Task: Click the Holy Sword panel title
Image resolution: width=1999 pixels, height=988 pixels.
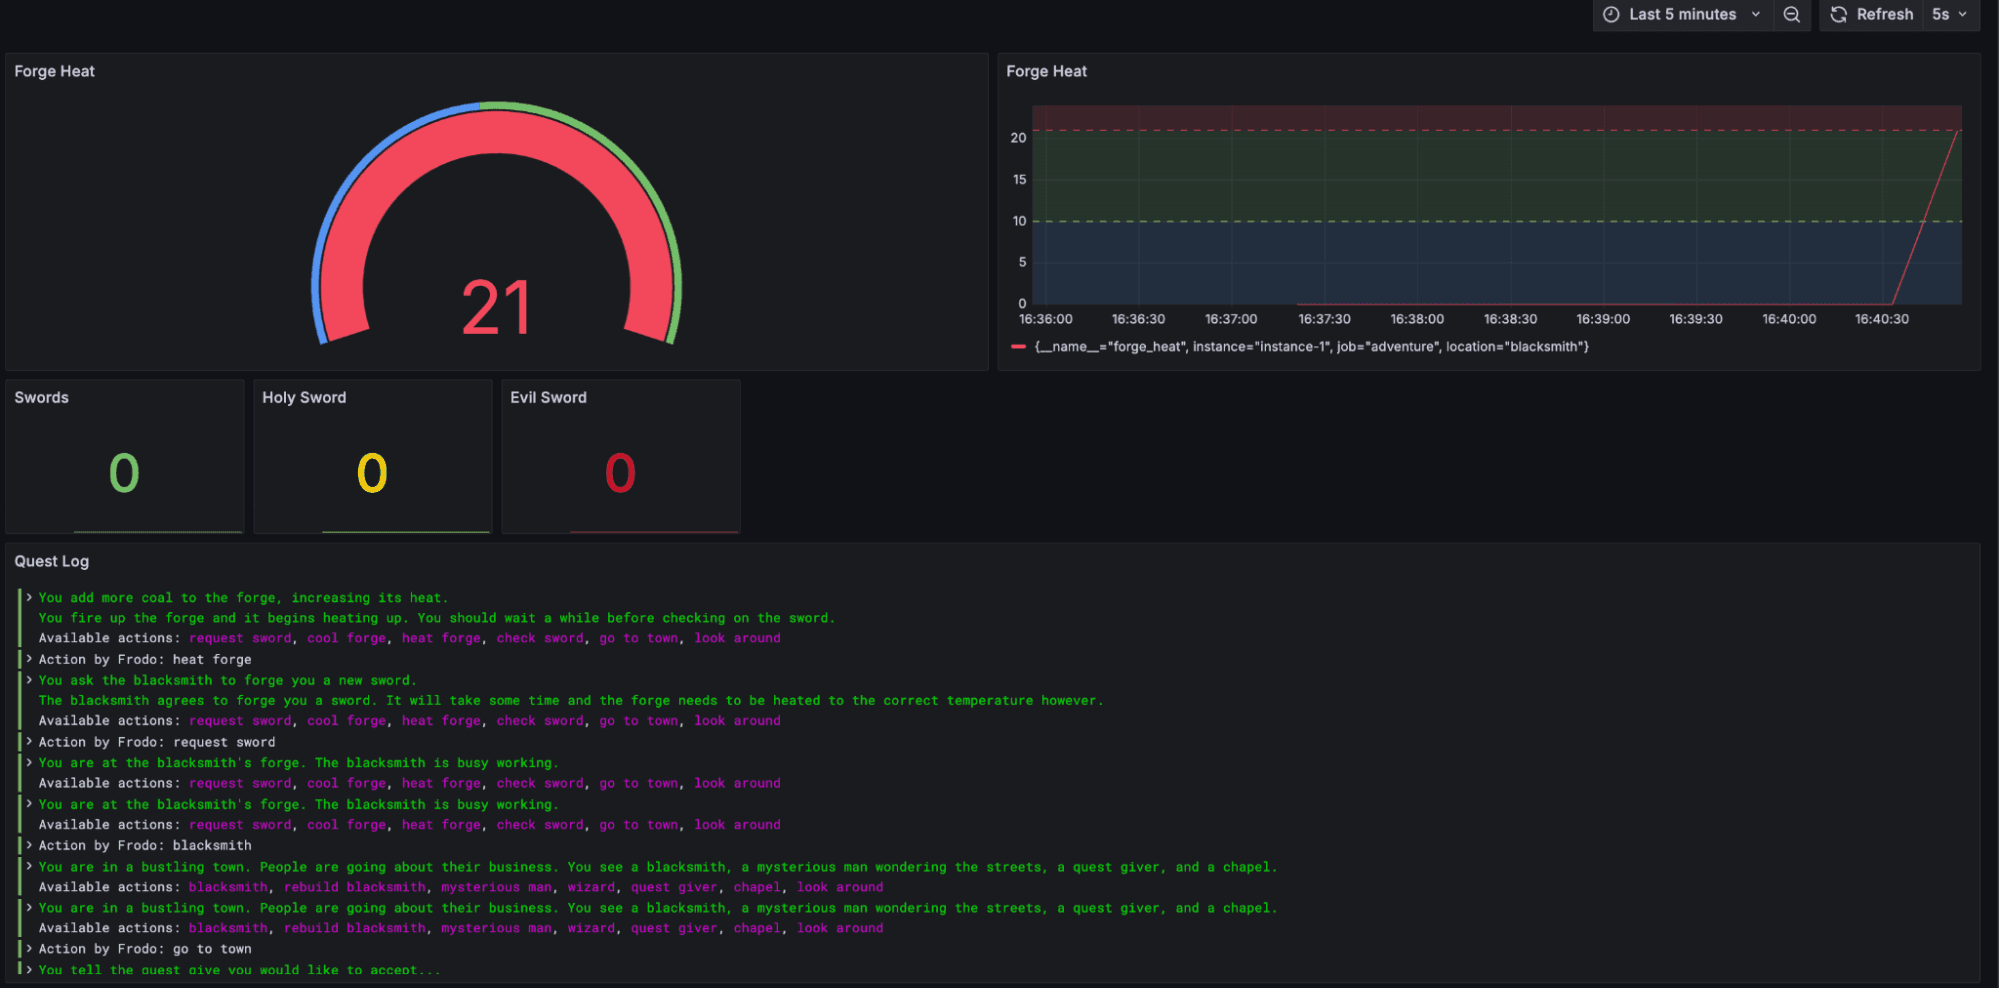Action: [303, 397]
